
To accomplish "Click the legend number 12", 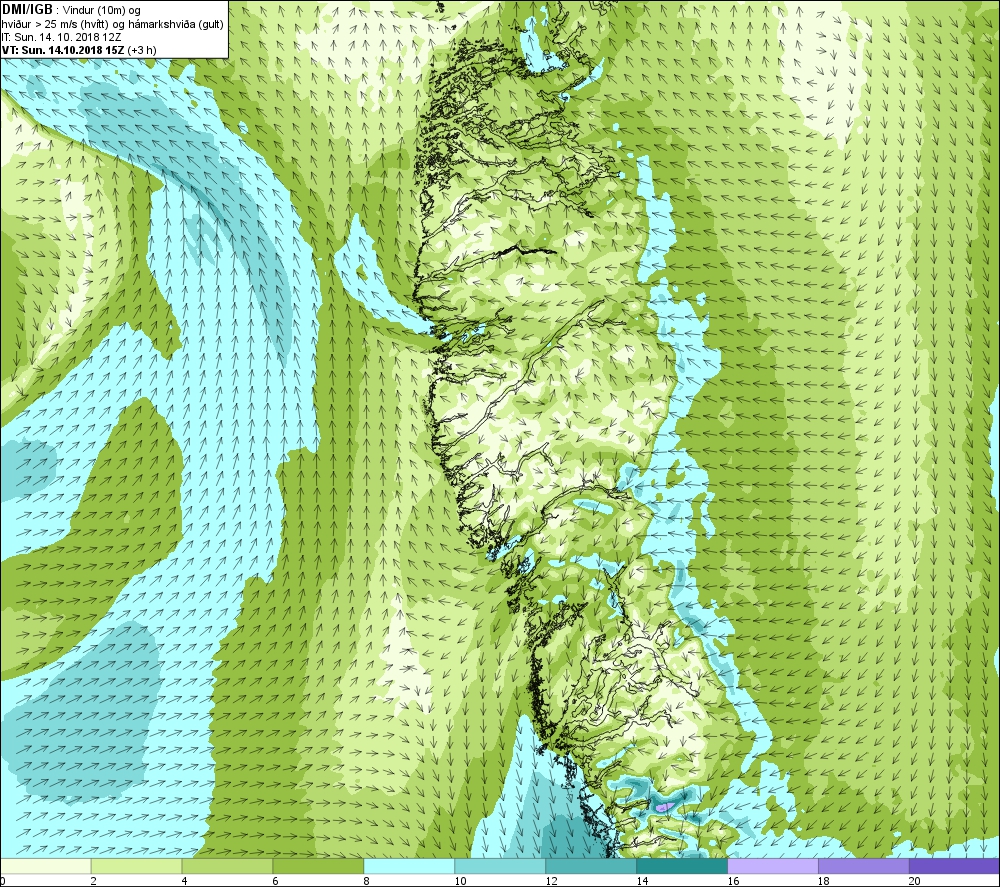I will 551,881.
